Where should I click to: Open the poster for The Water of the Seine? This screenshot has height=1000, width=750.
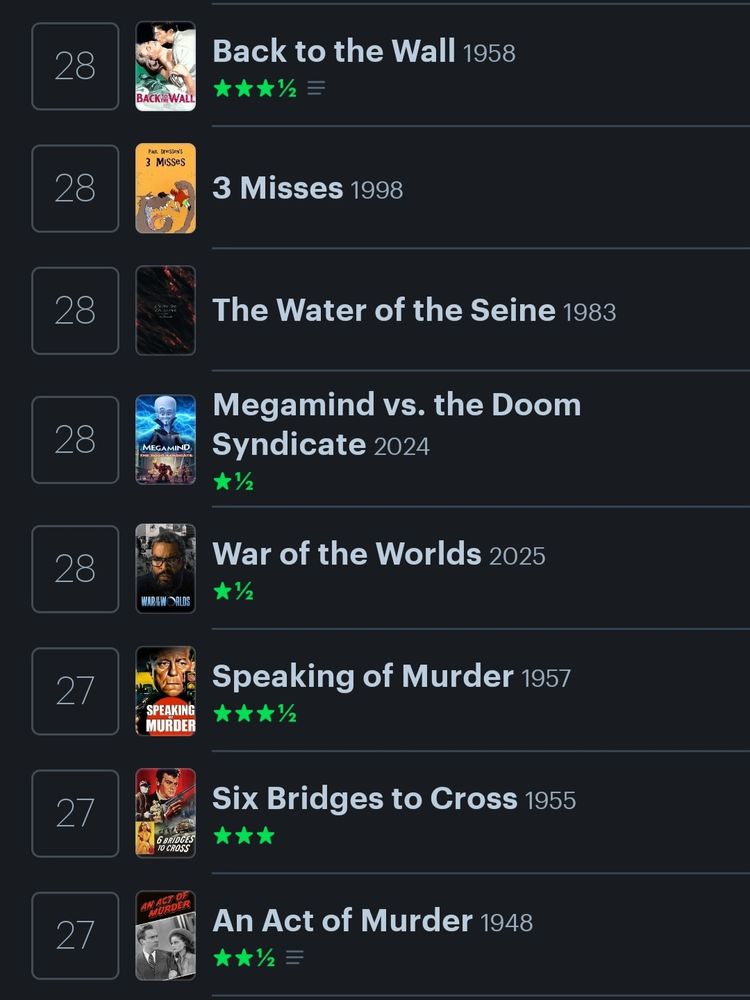(165, 311)
